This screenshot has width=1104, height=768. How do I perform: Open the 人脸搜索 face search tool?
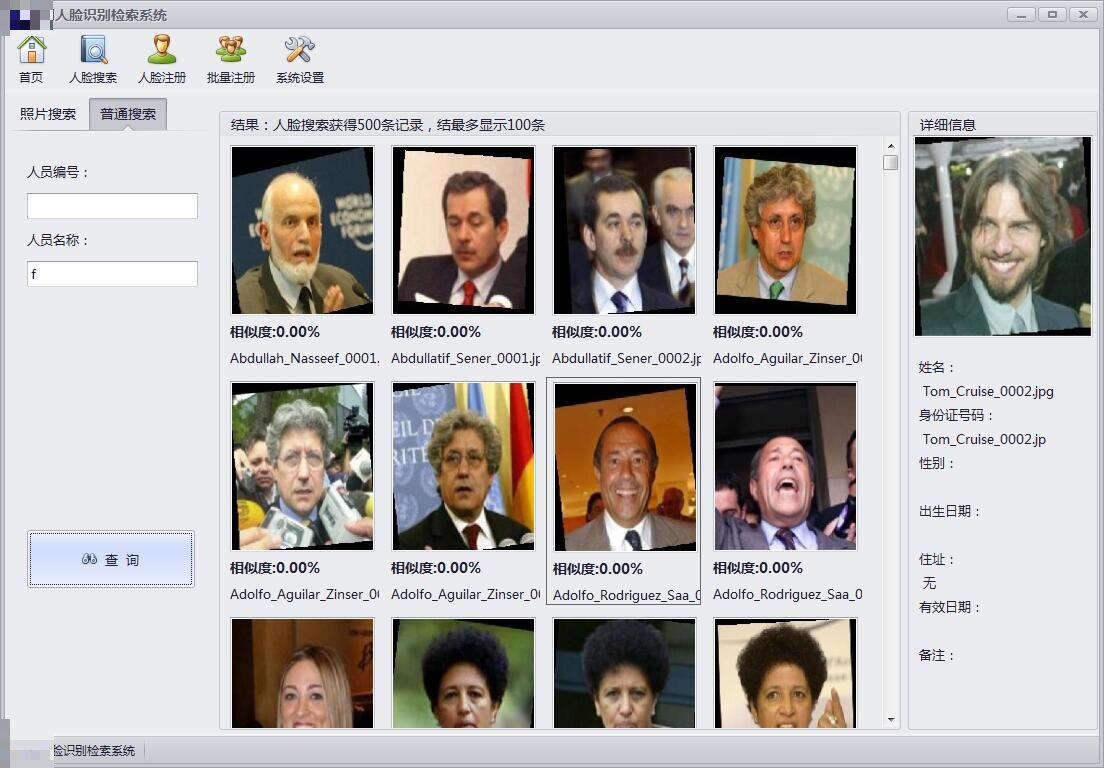point(93,58)
